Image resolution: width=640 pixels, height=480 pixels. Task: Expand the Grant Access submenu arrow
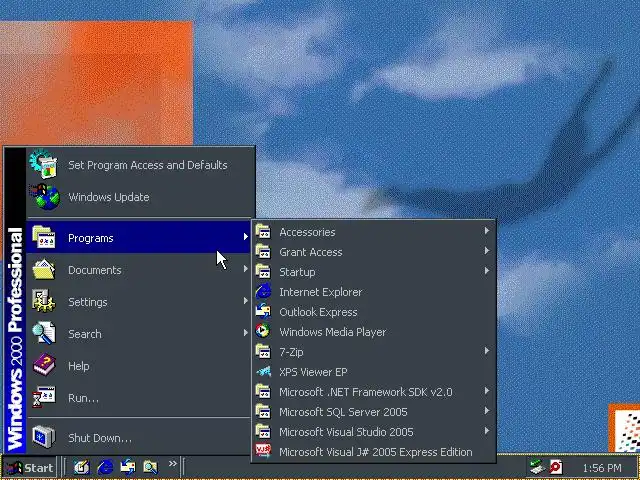coord(487,251)
